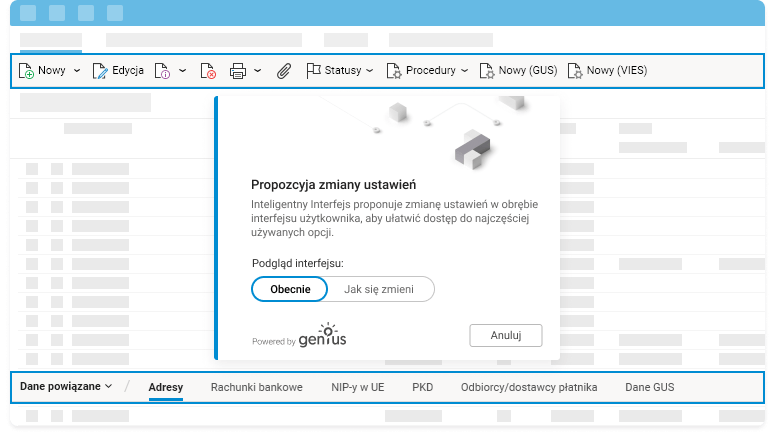
Task: Click the Statusy flag icon
Action: click(x=313, y=71)
